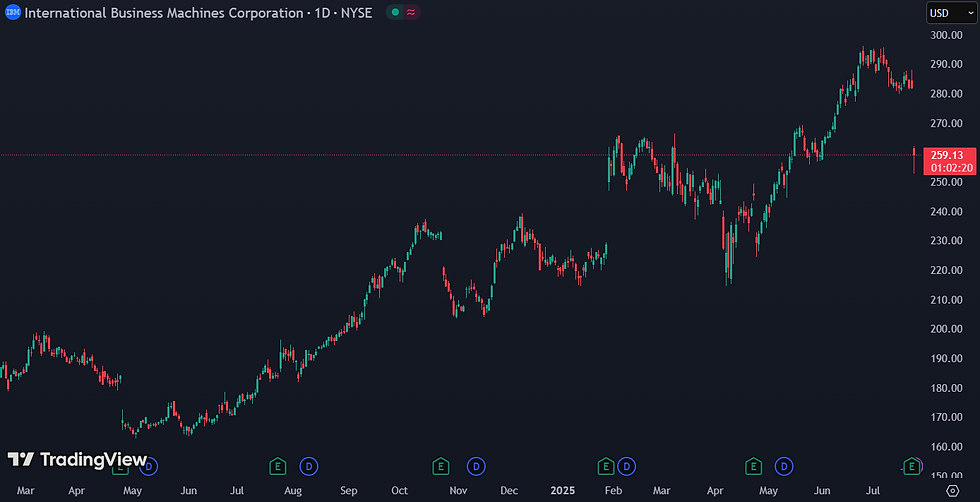Image resolution: width=980 pixels, height=502 pixels.
Task: Click the Sep label on time axis
Action: click(x=349, y=491)
